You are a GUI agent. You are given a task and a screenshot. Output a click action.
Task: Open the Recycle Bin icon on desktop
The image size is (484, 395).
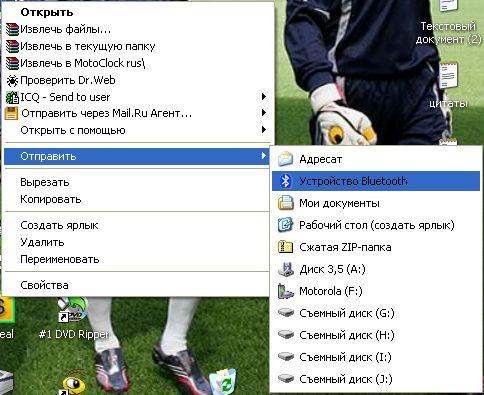(222, 381)
